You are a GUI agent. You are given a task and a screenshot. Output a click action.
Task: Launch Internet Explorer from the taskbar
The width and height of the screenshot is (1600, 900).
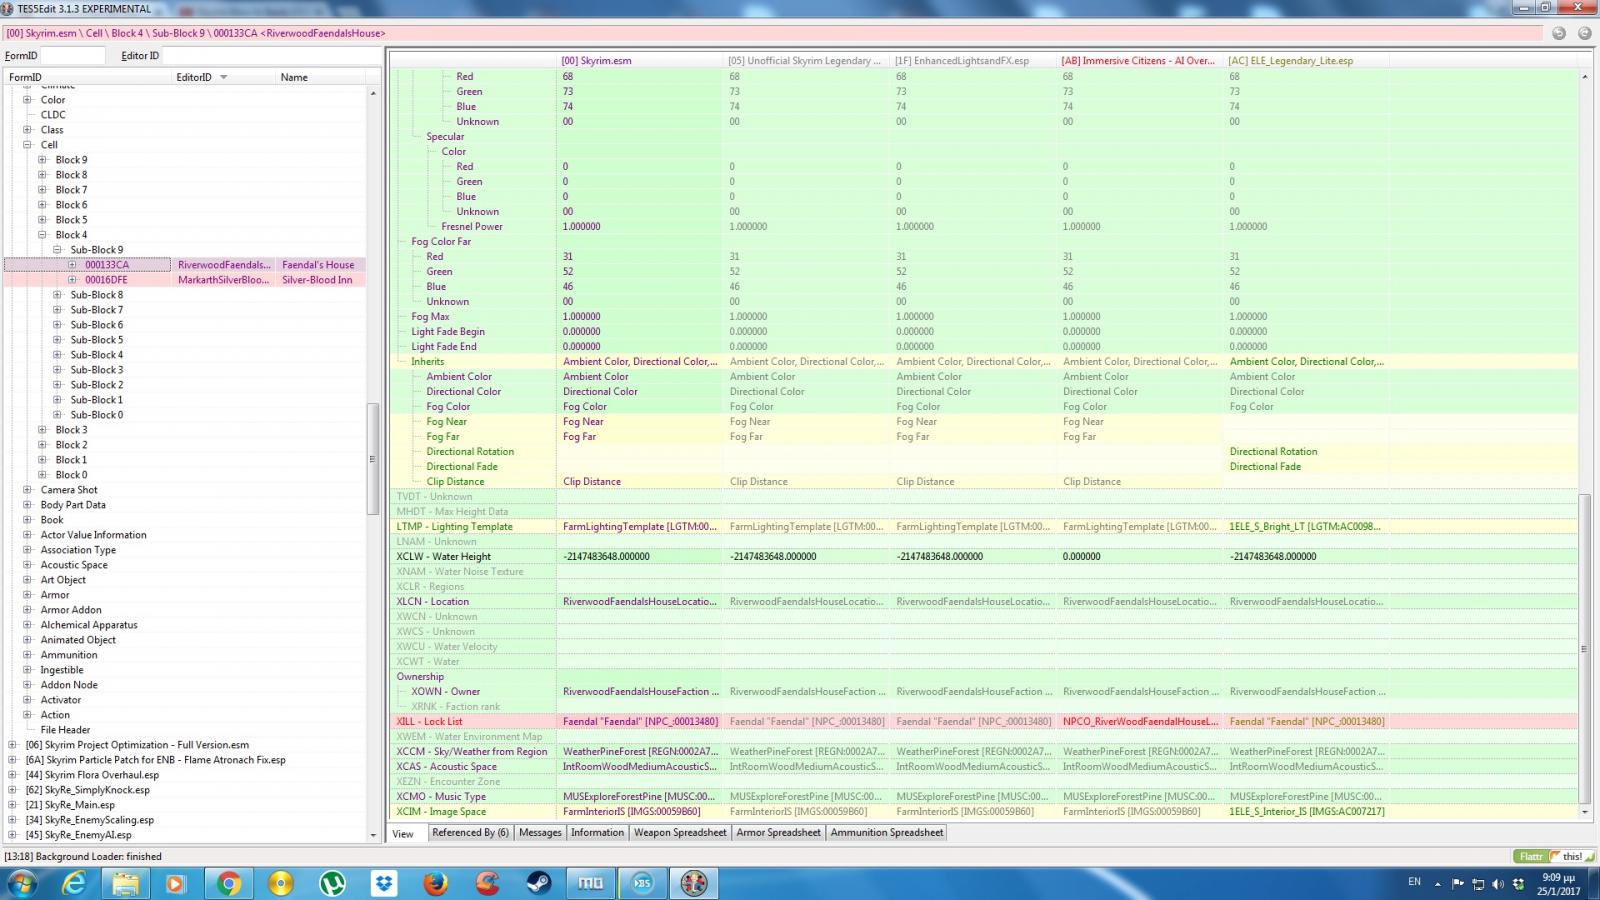pos(74,883)
